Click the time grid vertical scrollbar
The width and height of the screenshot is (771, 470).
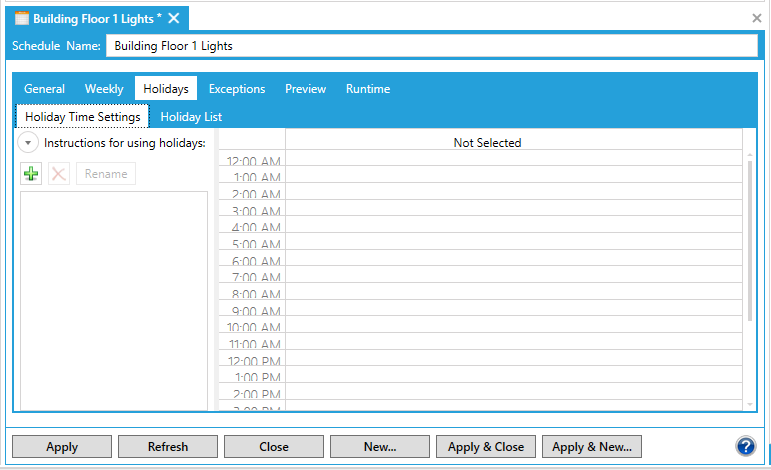click(750, 240)
